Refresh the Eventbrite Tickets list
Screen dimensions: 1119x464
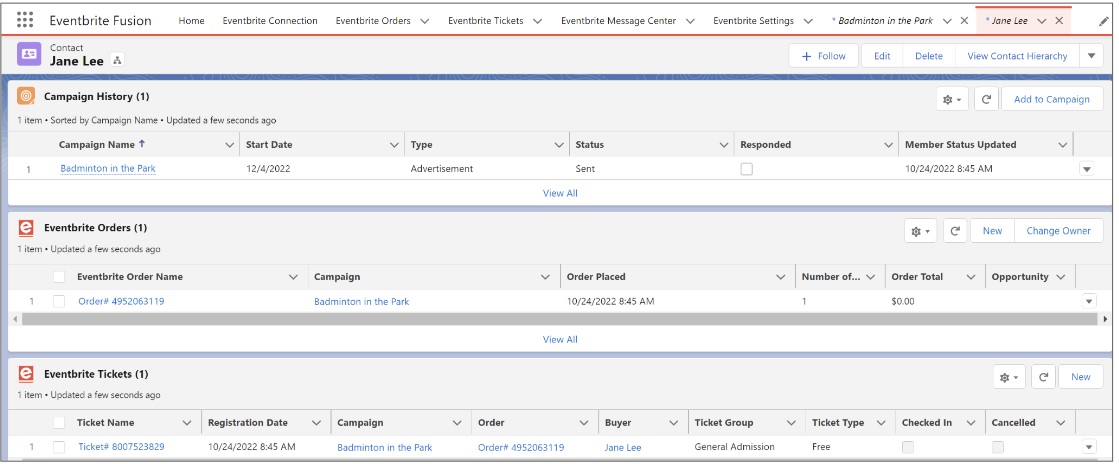(x=1043, y=377)
